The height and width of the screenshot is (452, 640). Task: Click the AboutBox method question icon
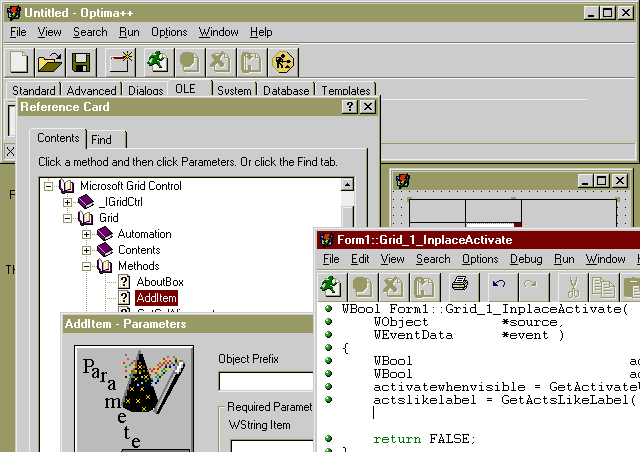point(124,282)
